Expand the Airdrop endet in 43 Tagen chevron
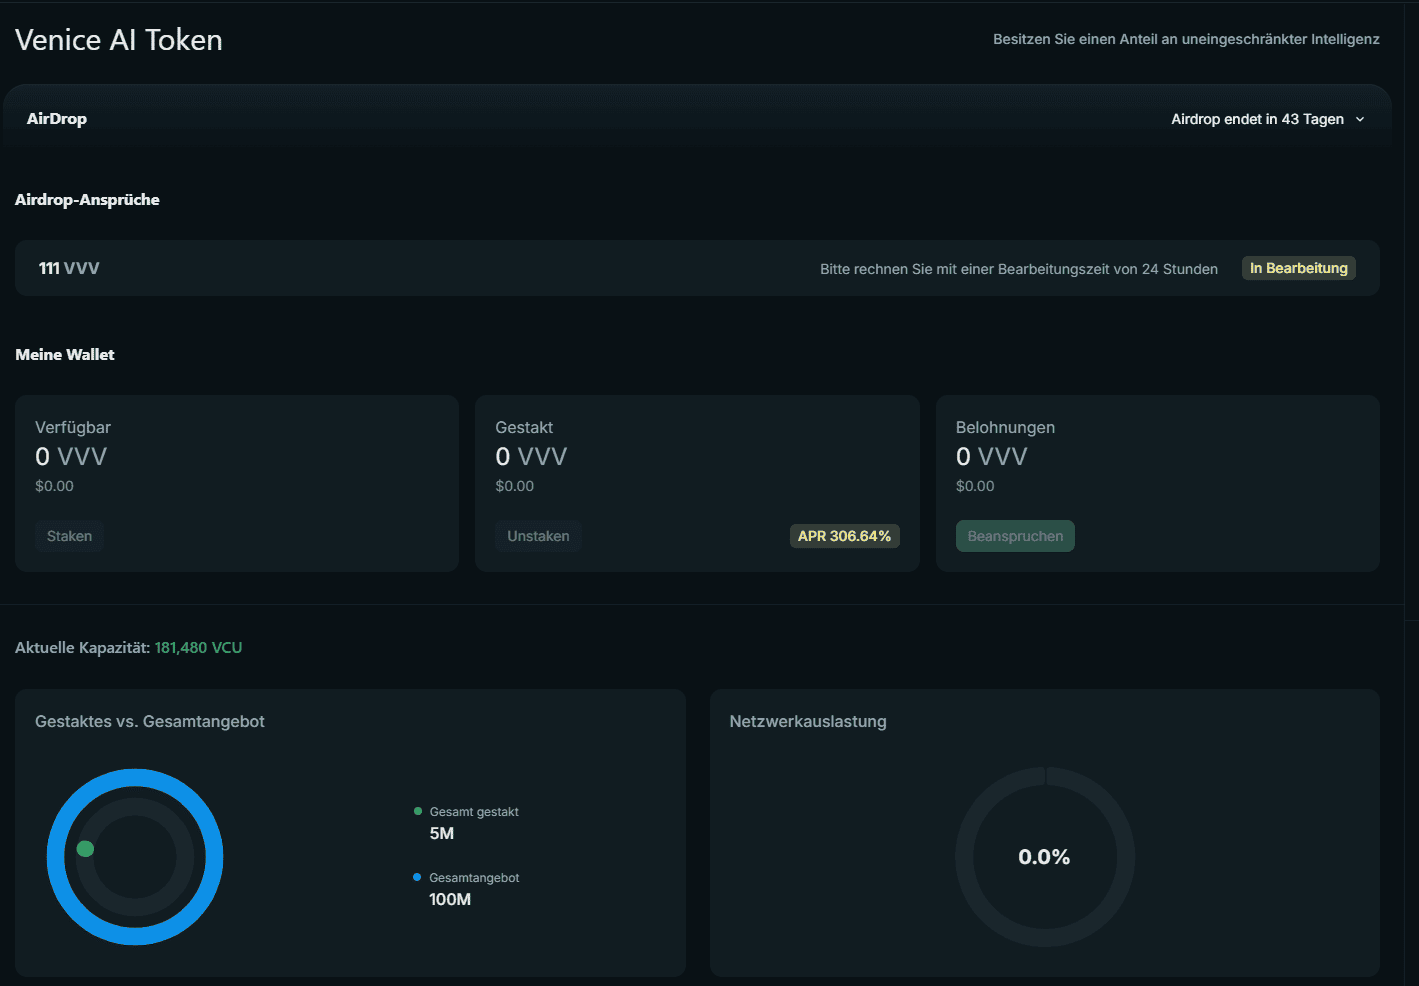The height and width of the screenshot is (986, 1419). [1360, 119]
